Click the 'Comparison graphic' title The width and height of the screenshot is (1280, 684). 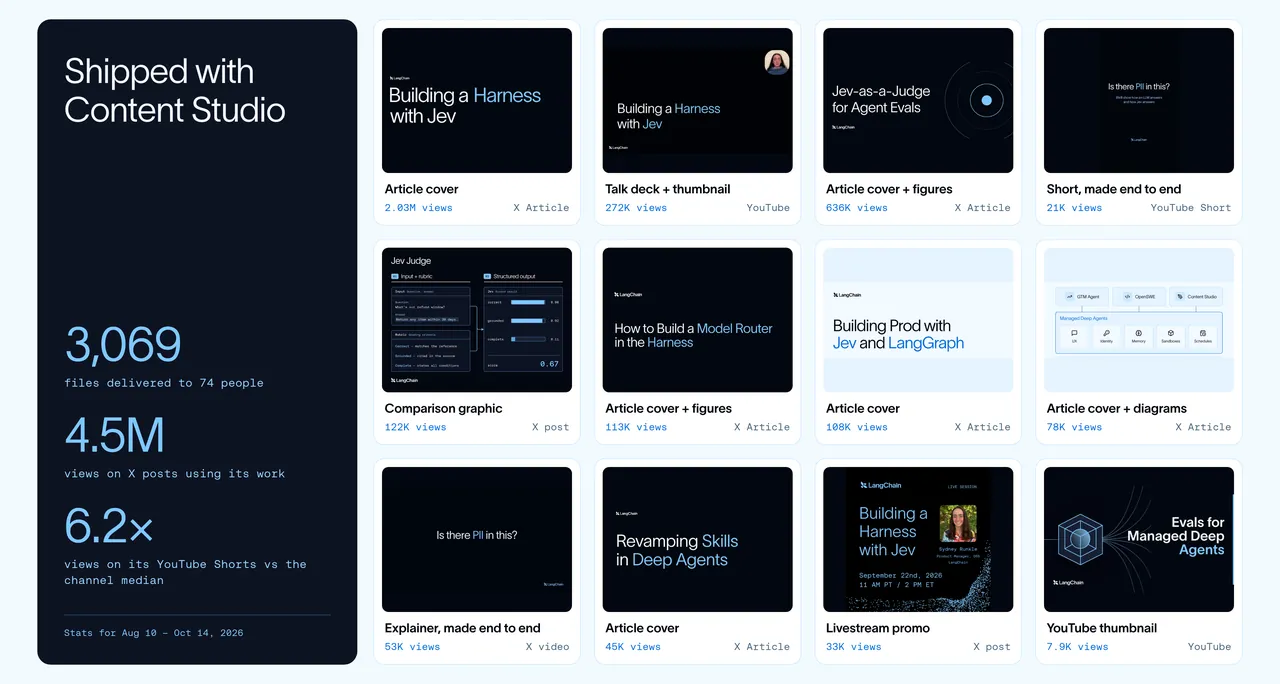(444, 408)
